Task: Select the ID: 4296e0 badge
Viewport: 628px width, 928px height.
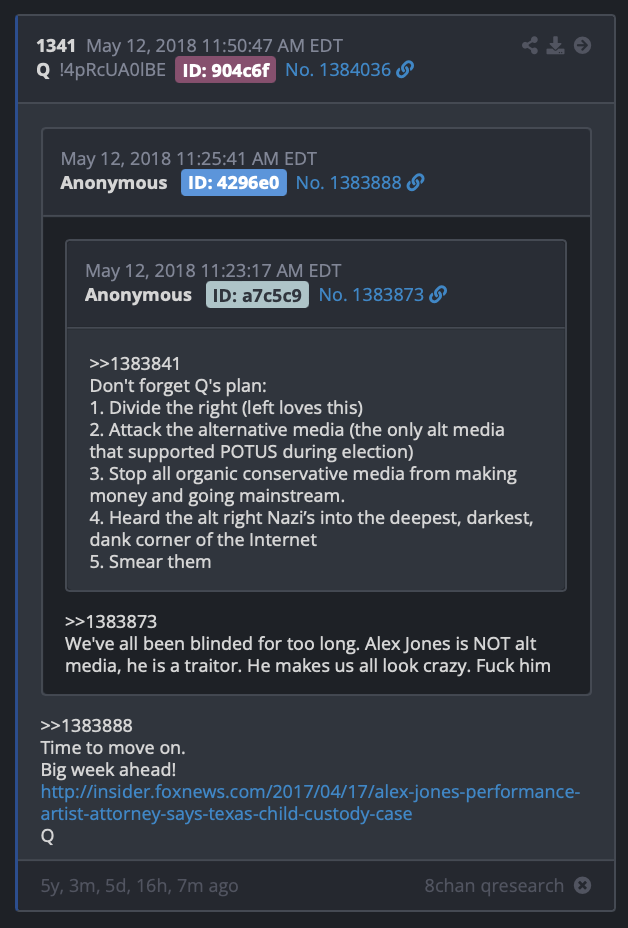Action: (234, 183)
